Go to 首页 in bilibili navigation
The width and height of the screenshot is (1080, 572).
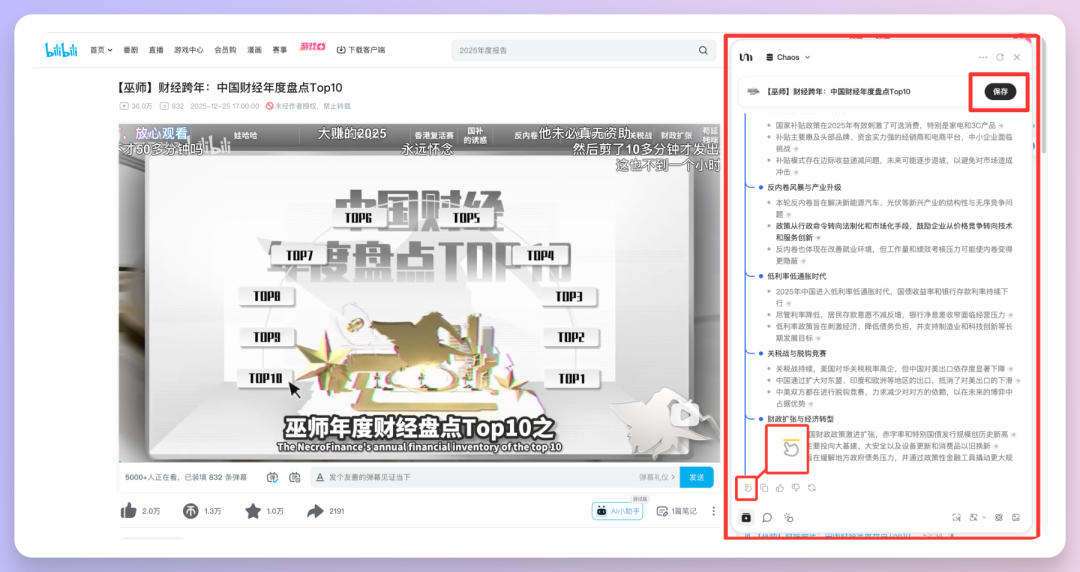tap(98, 49)
